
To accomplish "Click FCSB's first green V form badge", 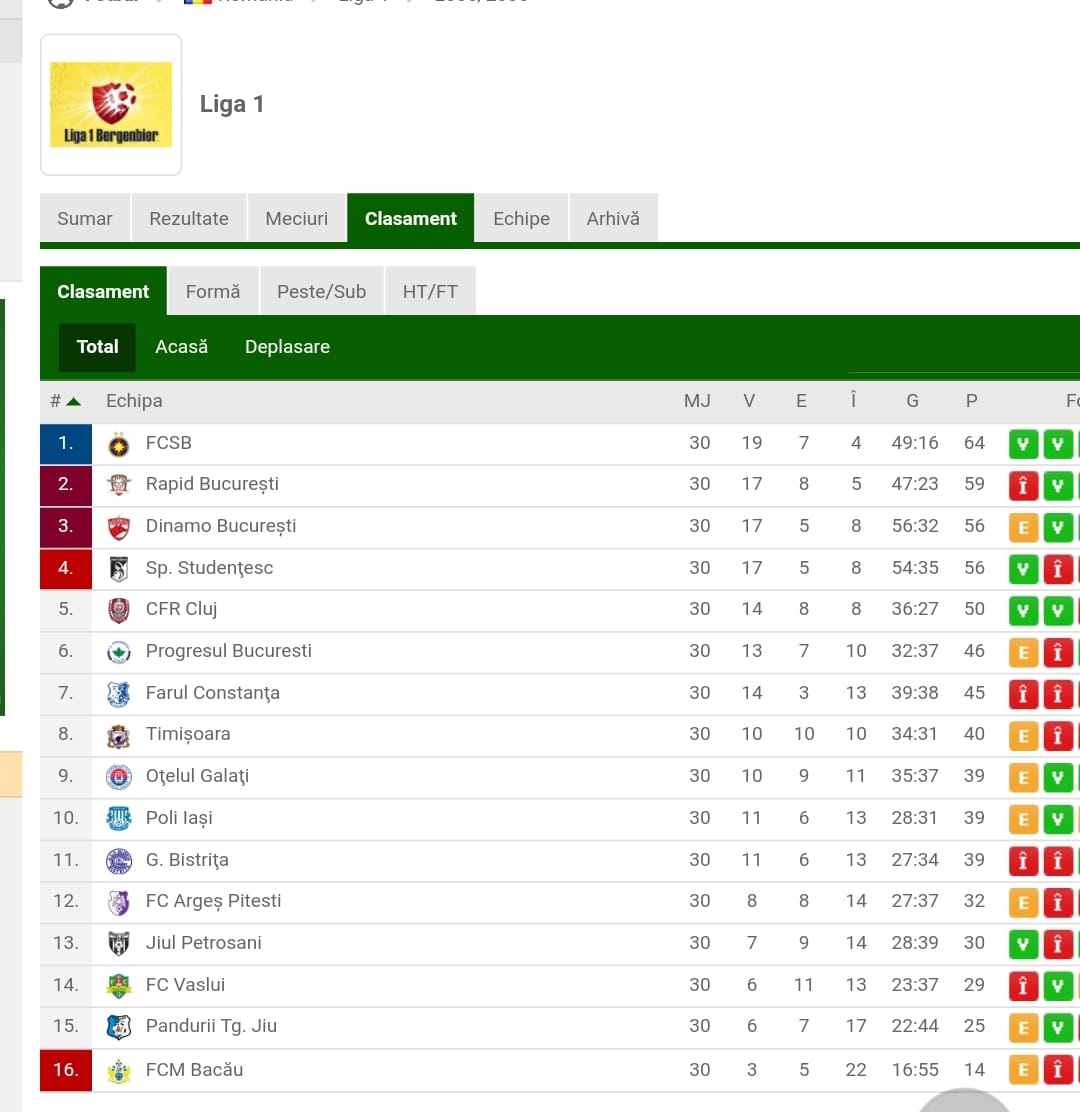I will click(1023, 445).
